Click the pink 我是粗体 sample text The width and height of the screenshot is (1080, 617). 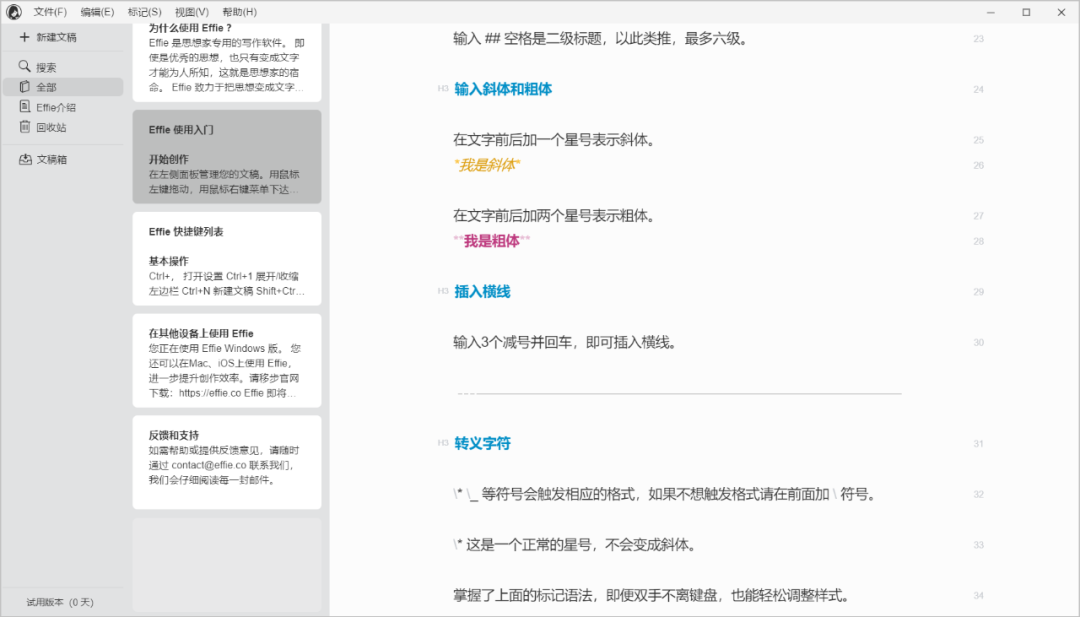tap(491, 241)
